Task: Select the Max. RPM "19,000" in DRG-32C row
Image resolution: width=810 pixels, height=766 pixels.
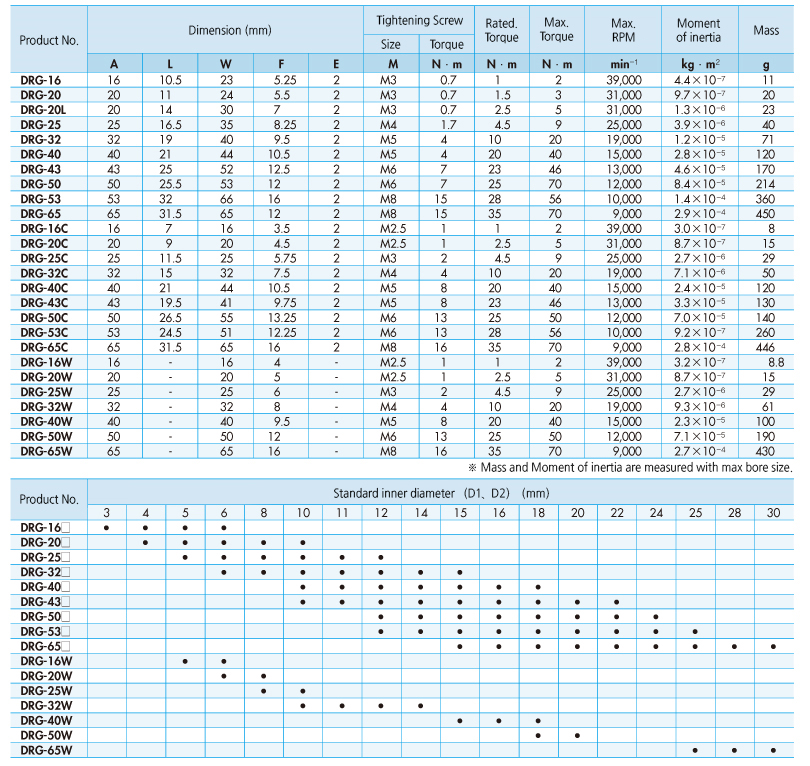Action: coord(624,273)
